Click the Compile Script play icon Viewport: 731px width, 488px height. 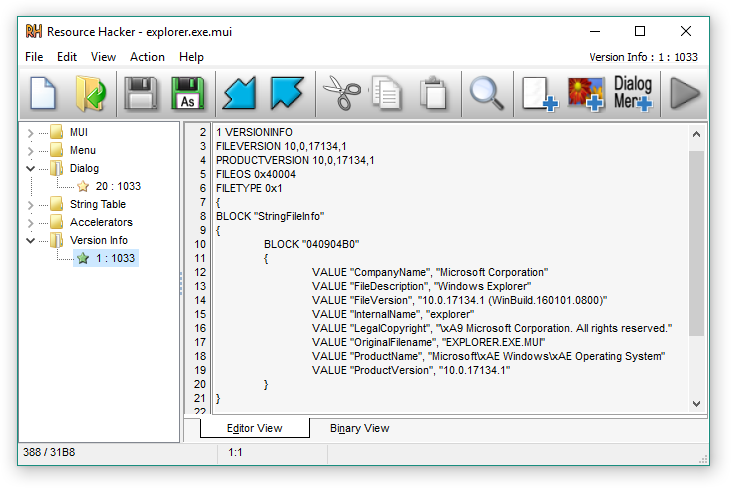[x=685, y=94]
